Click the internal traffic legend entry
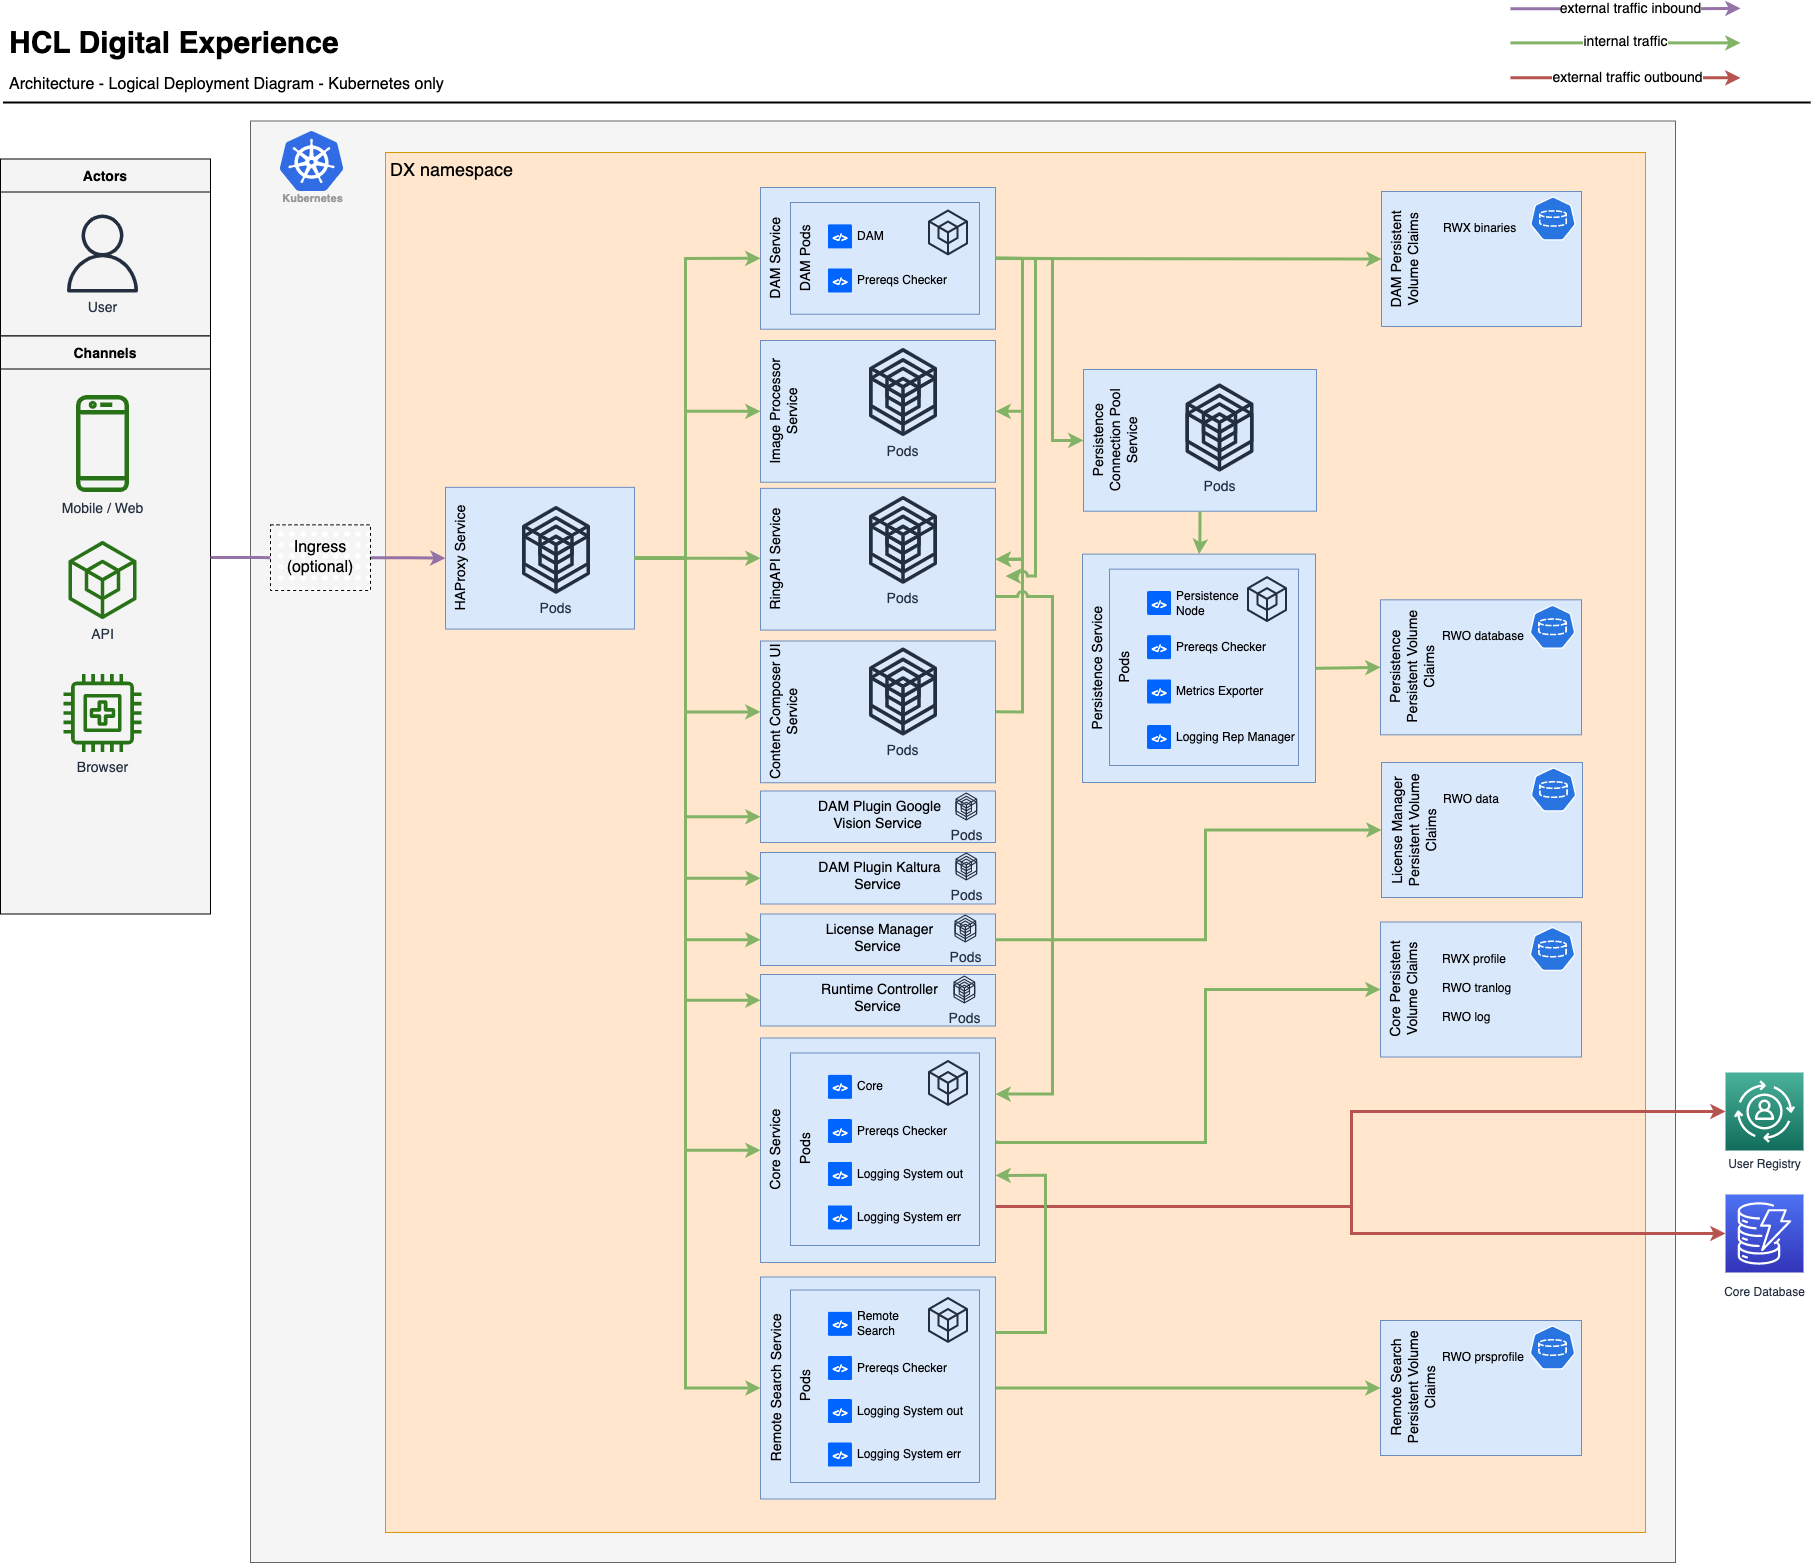 click(x=1625, y=41)
